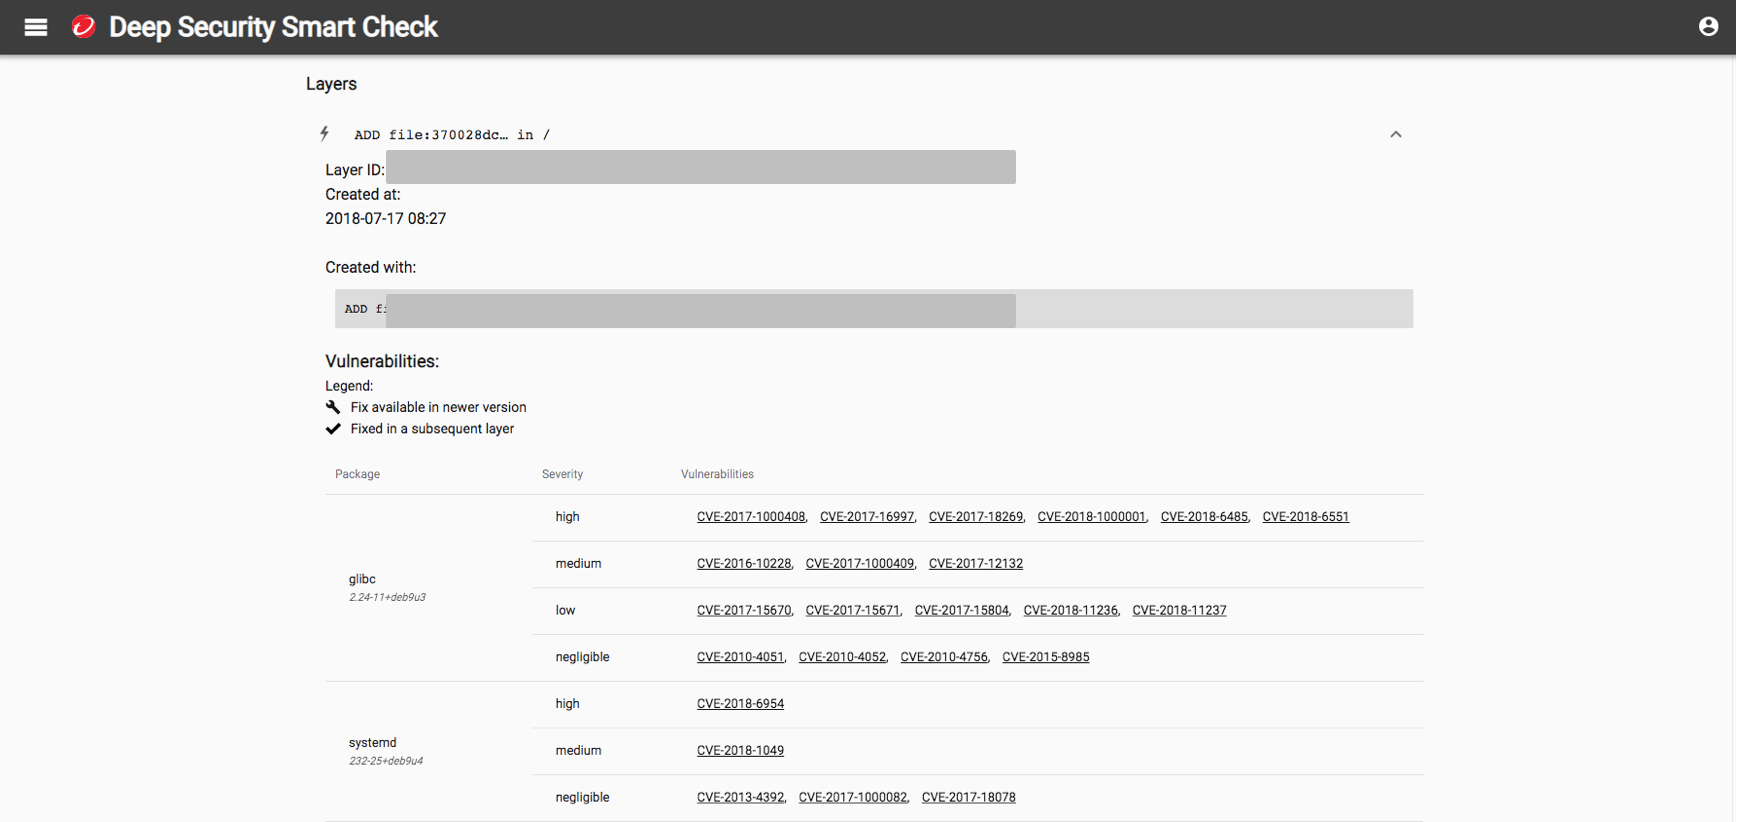Screen dimensions: 1742x822
Task: Open CVE-2016-10228 medium severity link
Action: pyautogui.click(x=743, y=564)
